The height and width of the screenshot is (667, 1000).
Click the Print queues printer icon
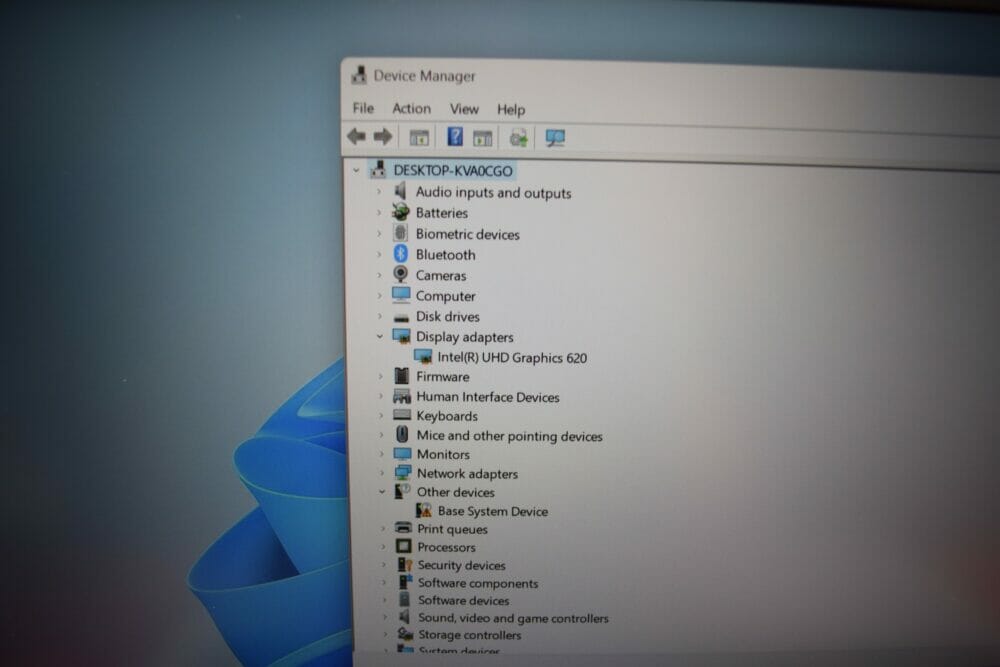(x=403, y=528)
